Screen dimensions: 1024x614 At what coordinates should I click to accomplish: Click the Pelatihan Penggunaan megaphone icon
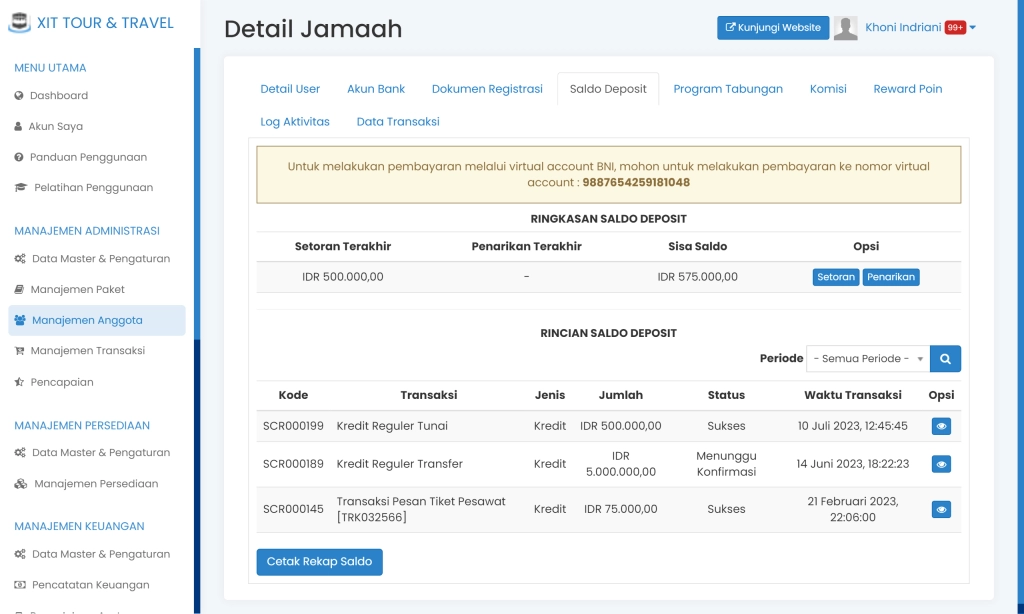coord(22,187)
